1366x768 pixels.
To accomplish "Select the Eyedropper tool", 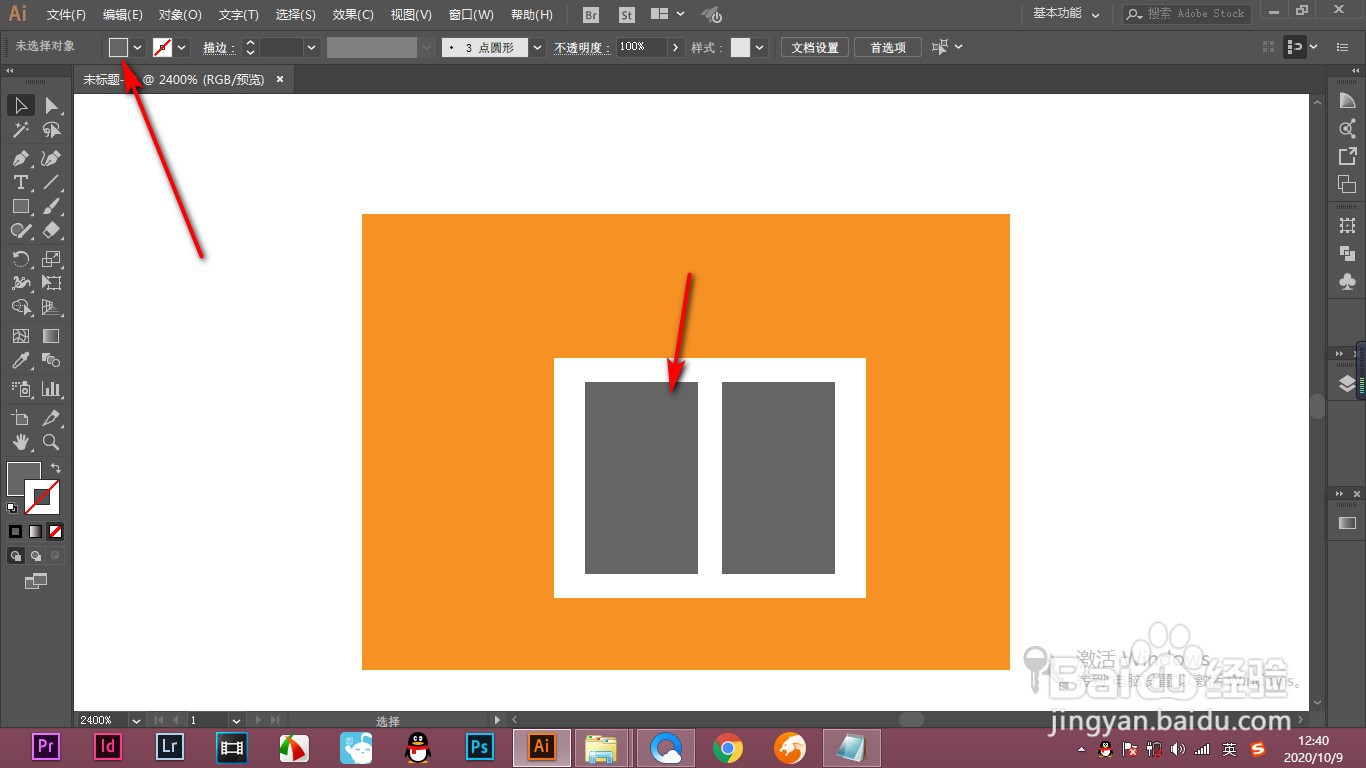I will tap(20, 360).
